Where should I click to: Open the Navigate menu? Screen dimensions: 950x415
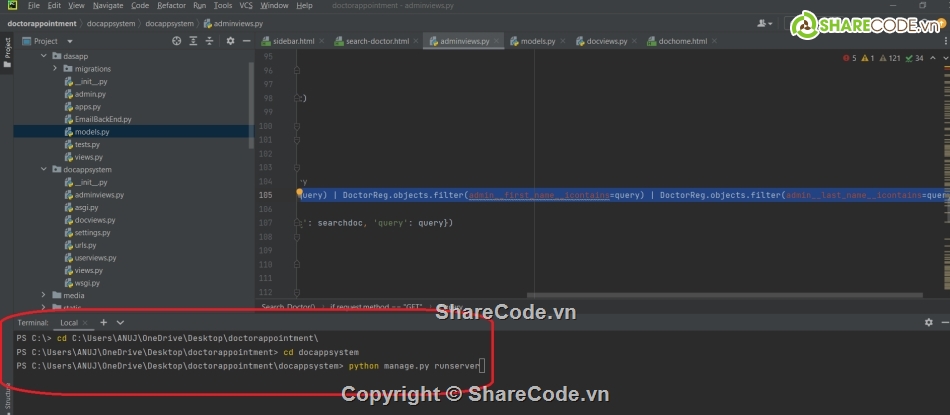pyautogui.click(x=108, y=5)
